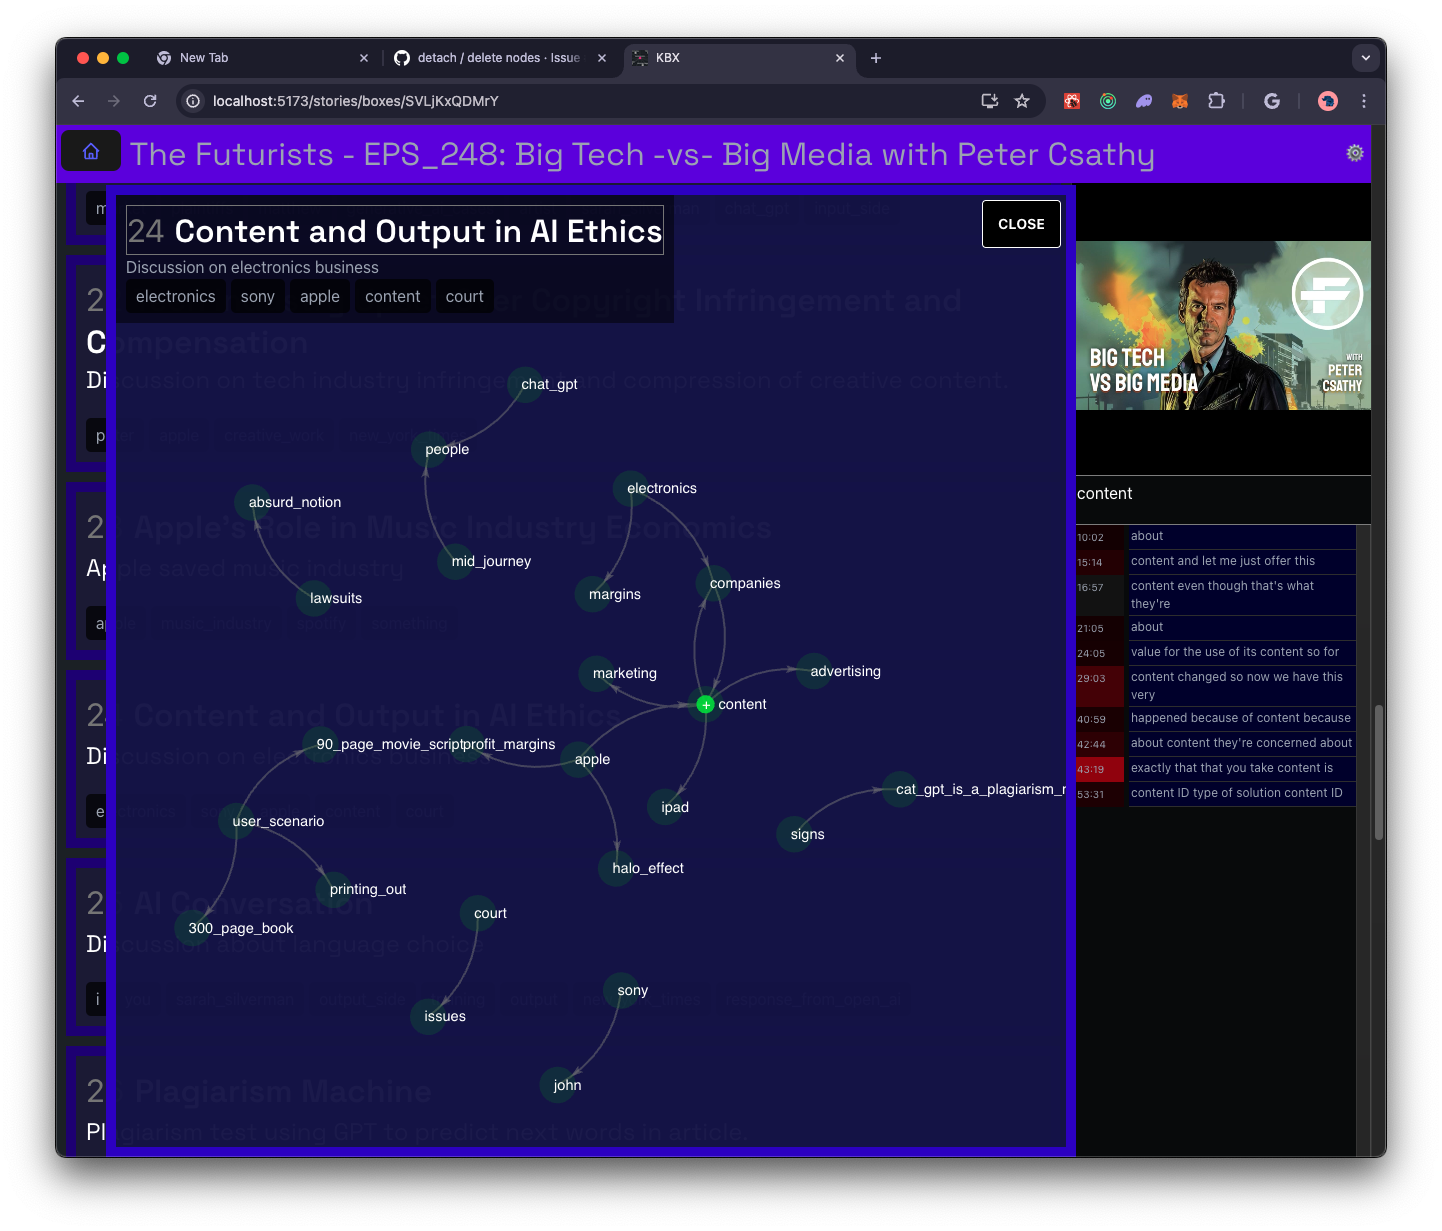
Task: Click the issues graph node
Action: point(429,1016)
